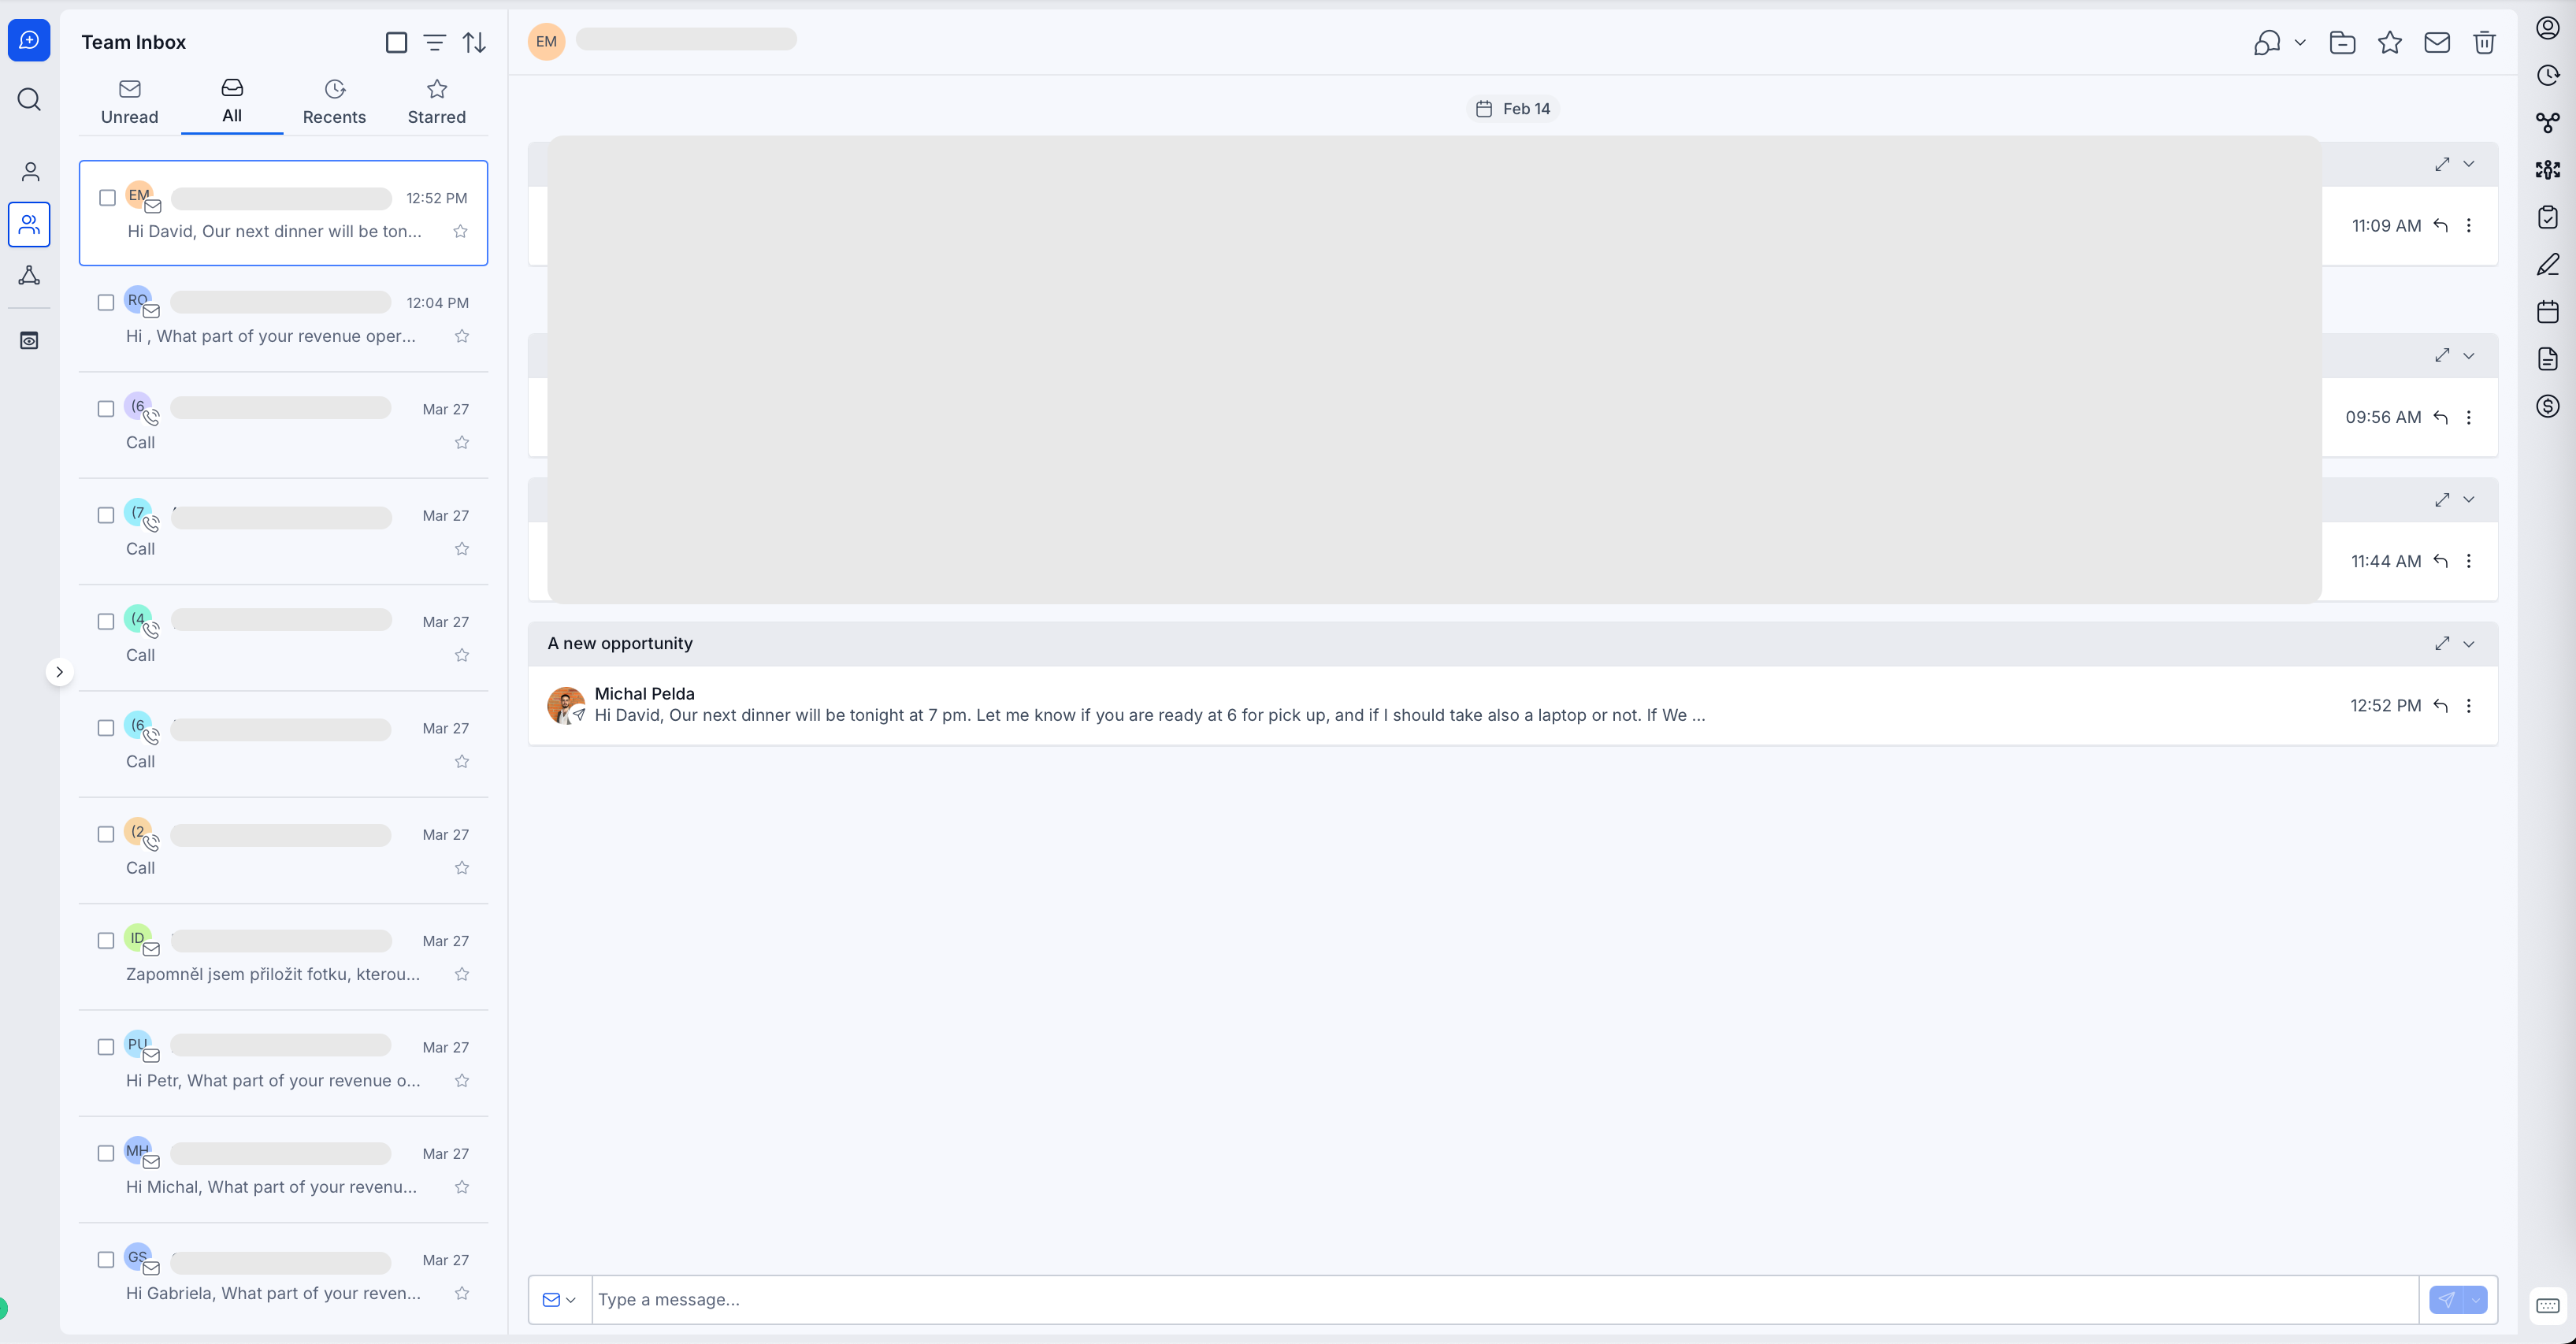Star the 'Hi Michal' conversation
The width and height of the screenshot is (2576, 1344).
[462, 1187]
